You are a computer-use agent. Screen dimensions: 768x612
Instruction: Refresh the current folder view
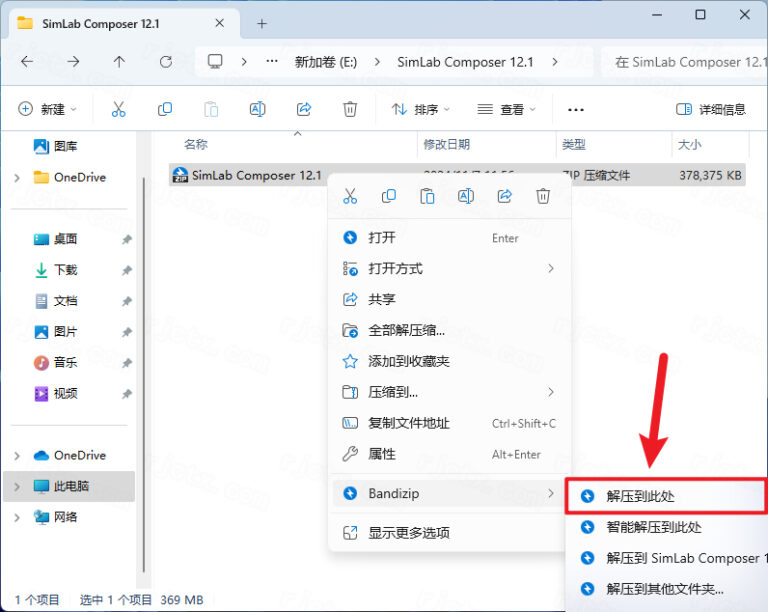pyautogui.click(x=166, y=62)
